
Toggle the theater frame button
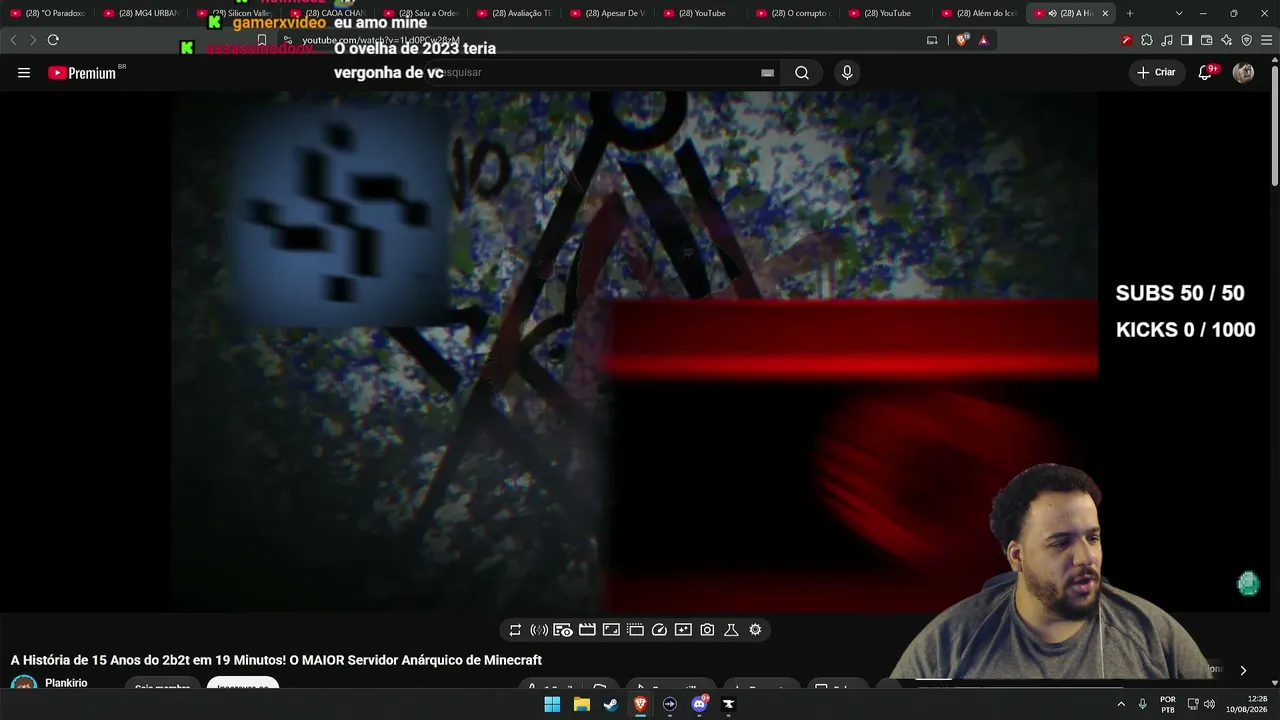coord(635,630)
